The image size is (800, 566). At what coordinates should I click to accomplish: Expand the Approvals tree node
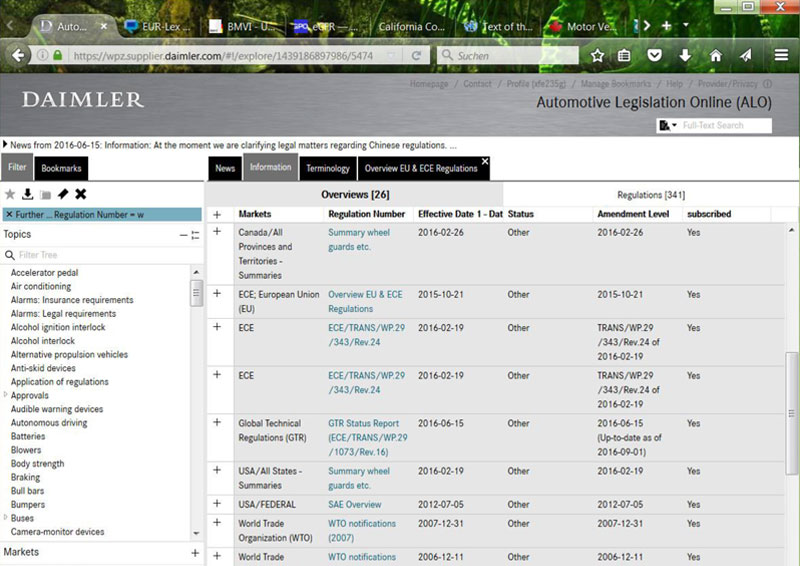(x=6, y=395)
